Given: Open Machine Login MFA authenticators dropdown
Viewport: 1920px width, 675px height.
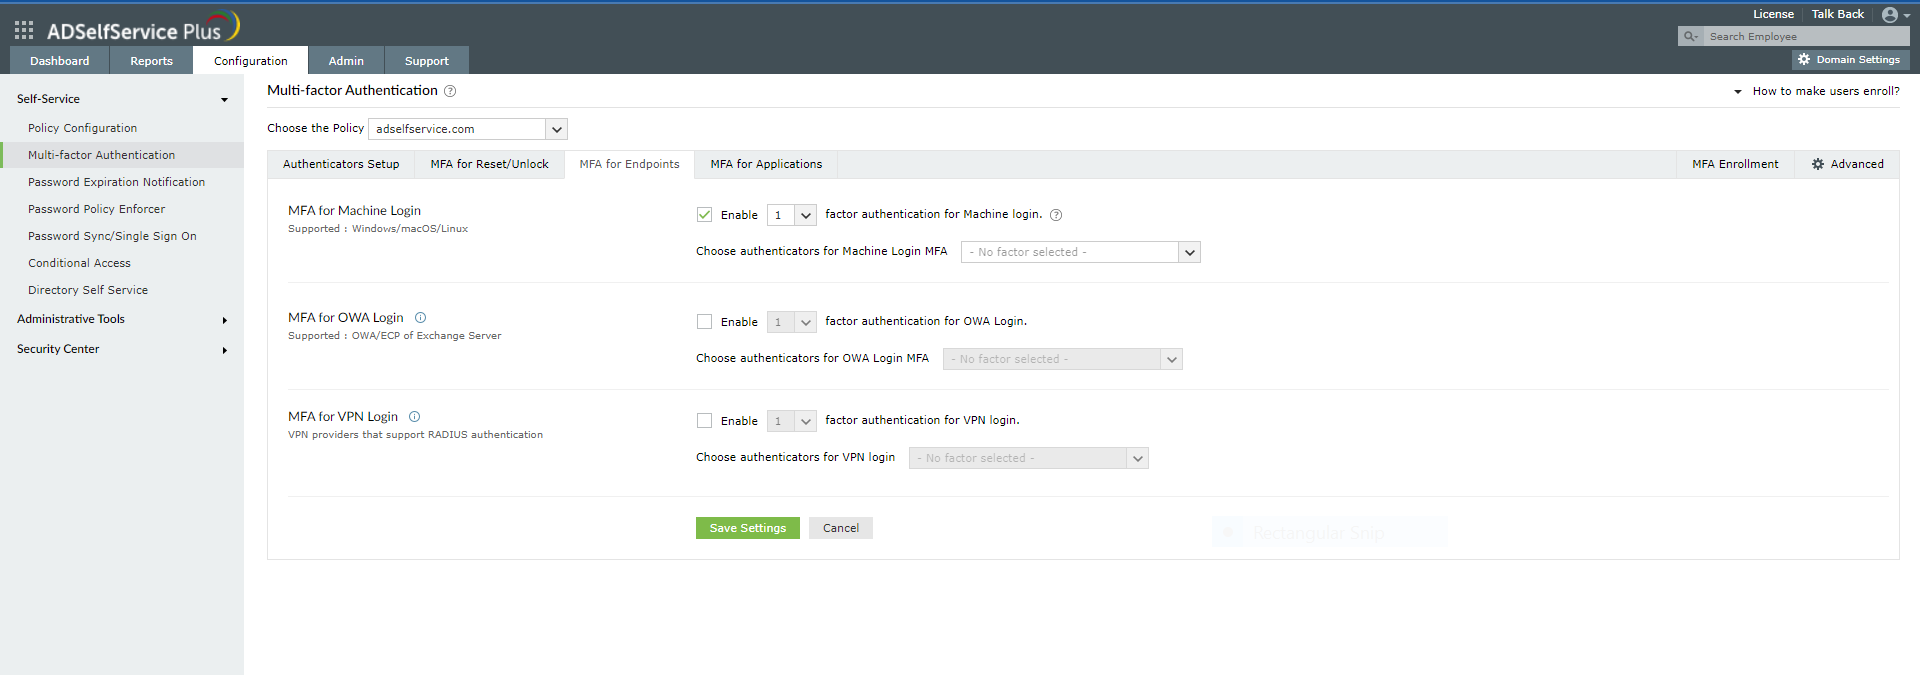Looking at the screenshot, I should tap(1080, 252).
